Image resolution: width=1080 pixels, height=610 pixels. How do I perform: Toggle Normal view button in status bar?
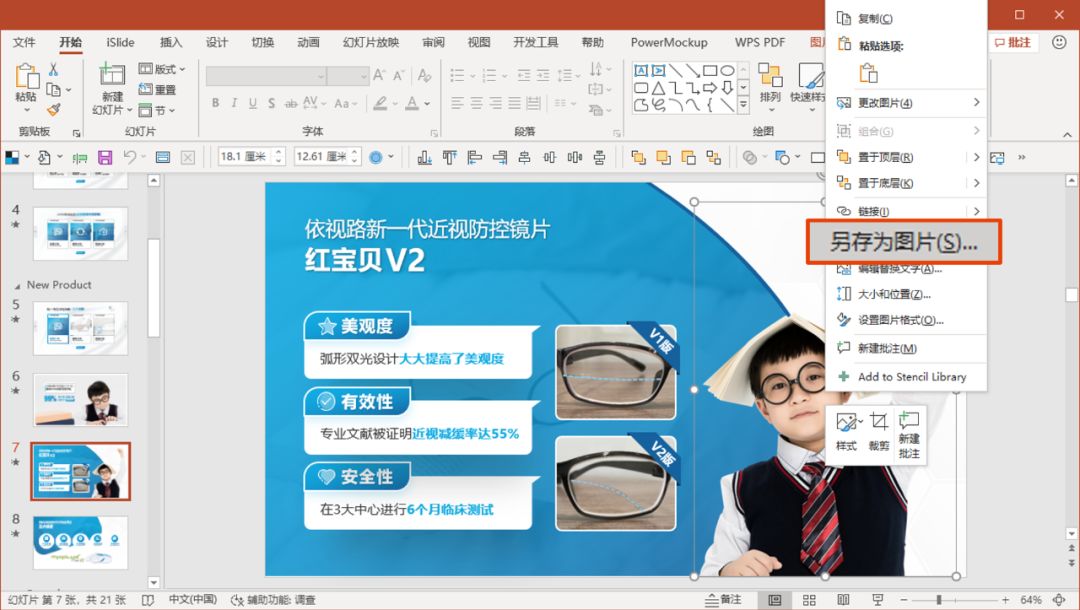coord(775,600)
